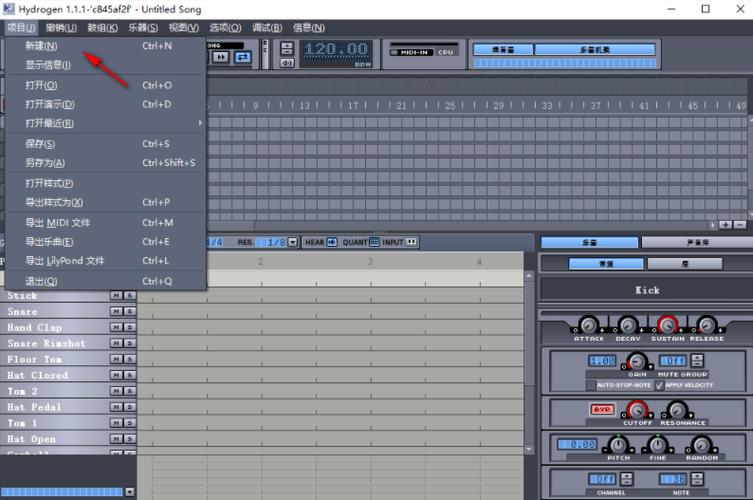Solo the Snare instrument
753x500 pixels.
pos(129,311)
